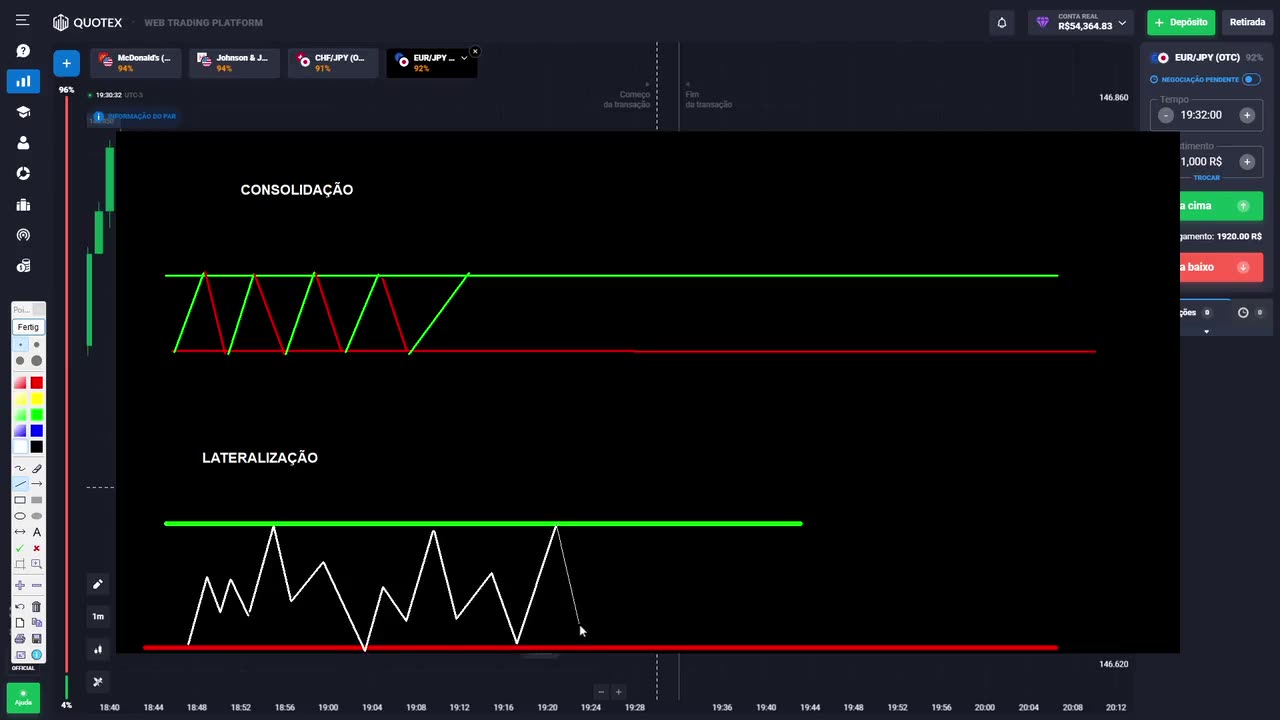Select the smallest pen size dot

(x=20, y=344)
